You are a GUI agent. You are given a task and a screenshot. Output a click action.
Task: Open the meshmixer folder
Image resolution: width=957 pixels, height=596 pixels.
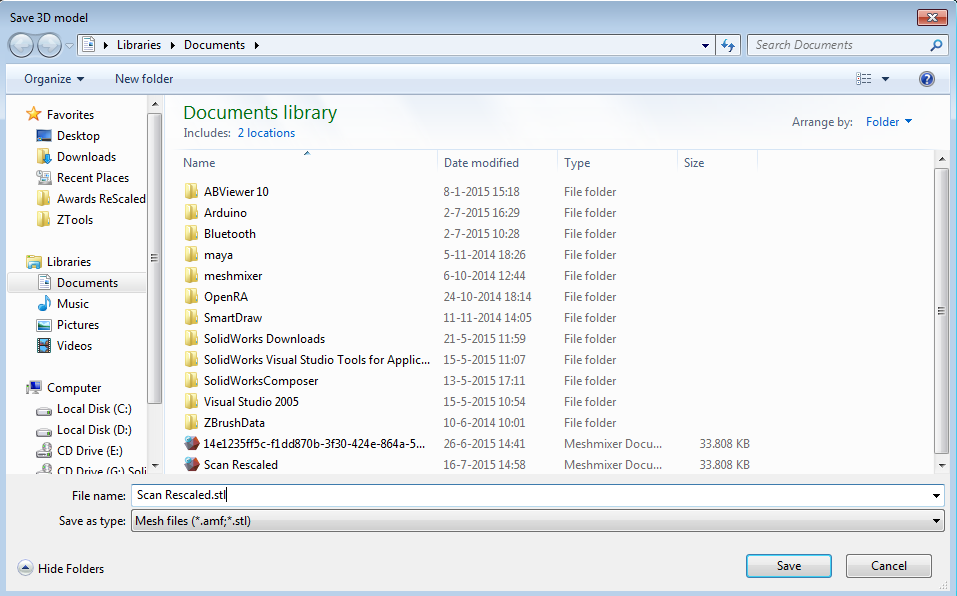[x=232, y=276]
